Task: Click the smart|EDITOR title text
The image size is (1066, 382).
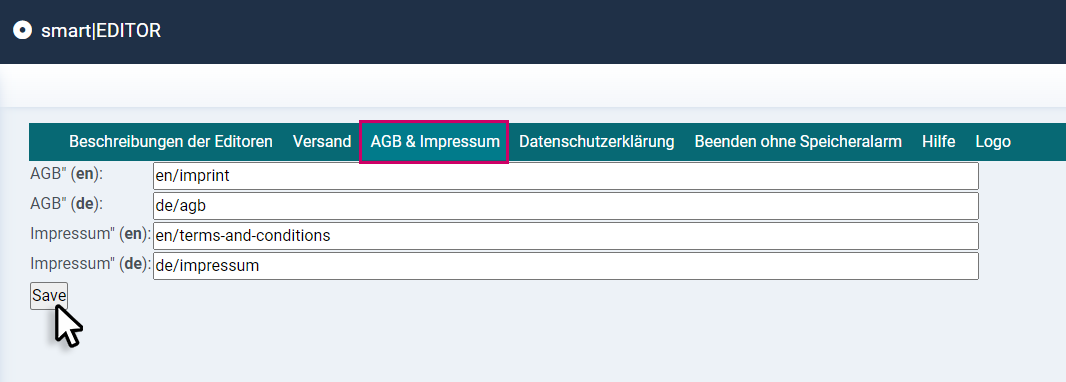Action: (101, 31)
